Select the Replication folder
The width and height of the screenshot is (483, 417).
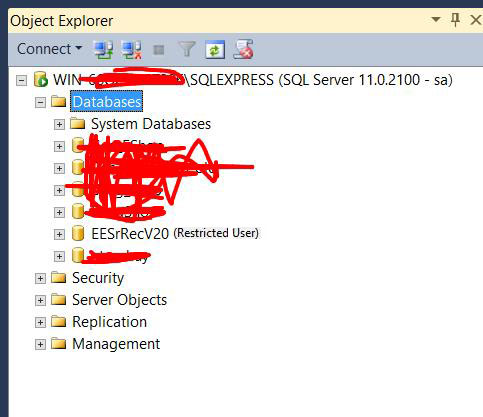(x=109, y=322)
